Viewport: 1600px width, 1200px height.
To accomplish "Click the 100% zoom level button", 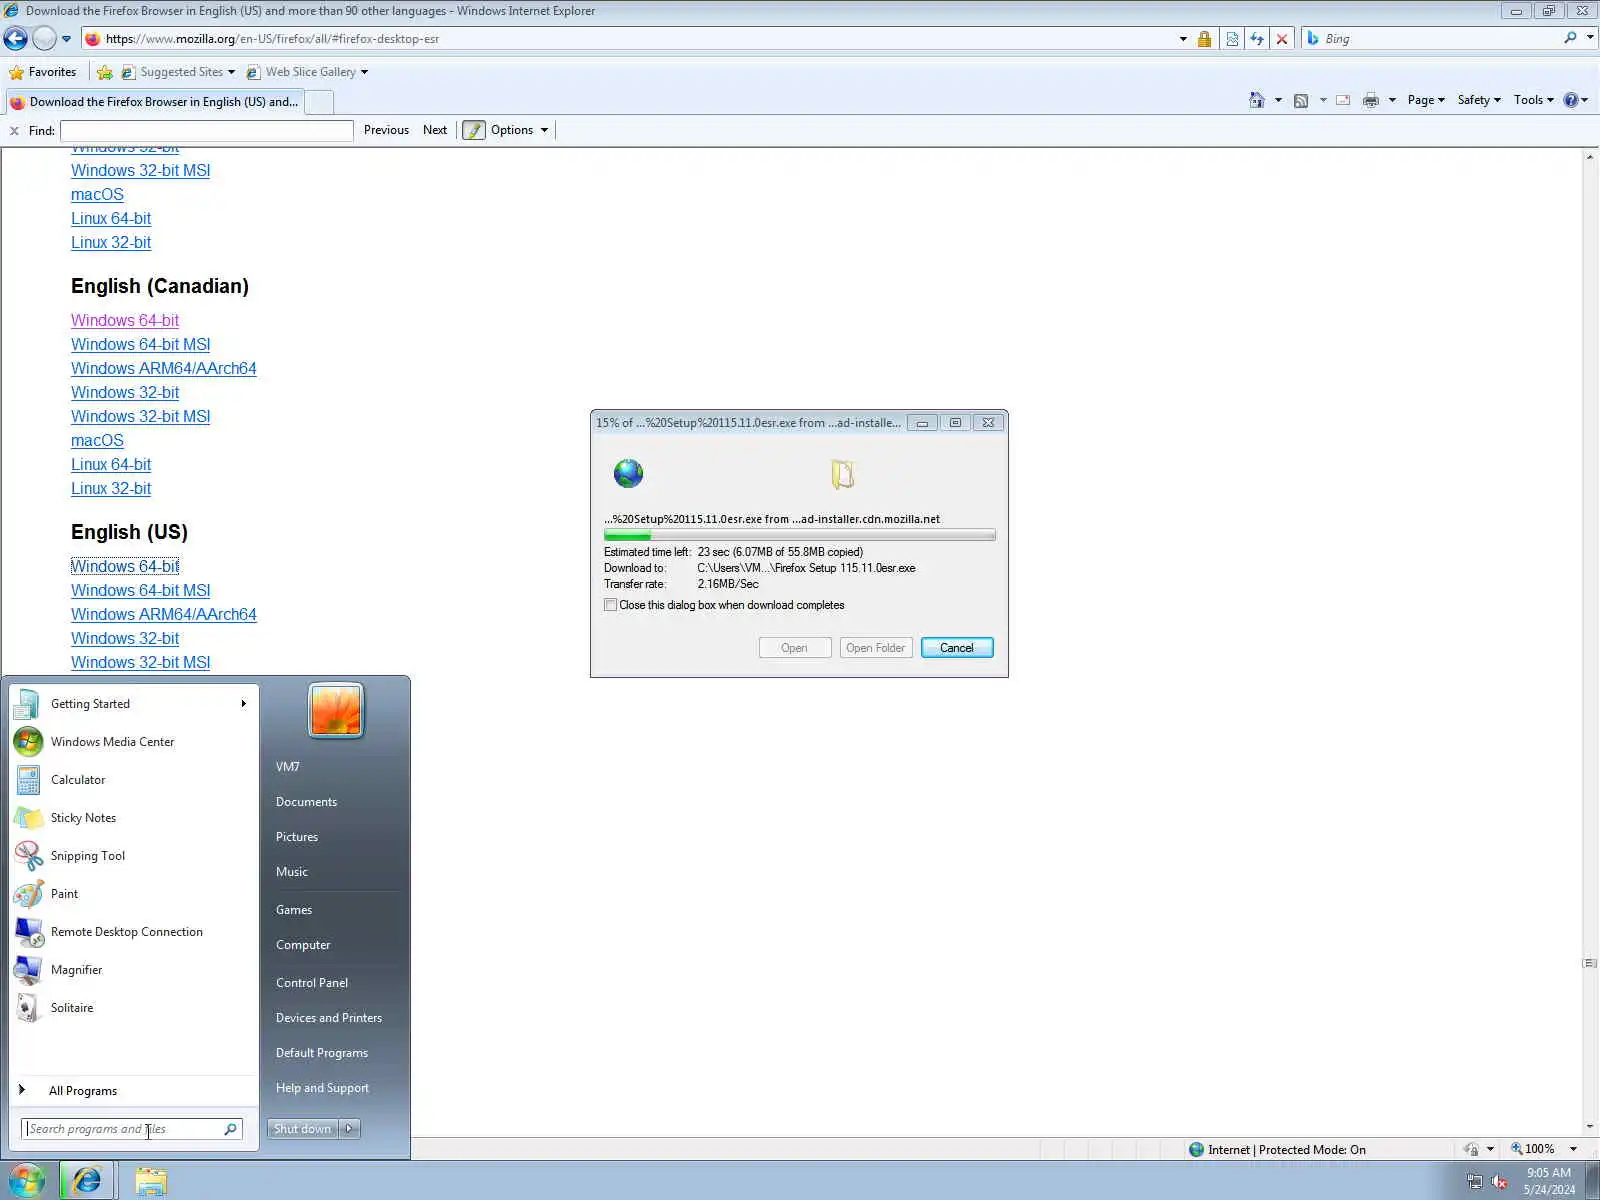I will click(1533, 1149).
